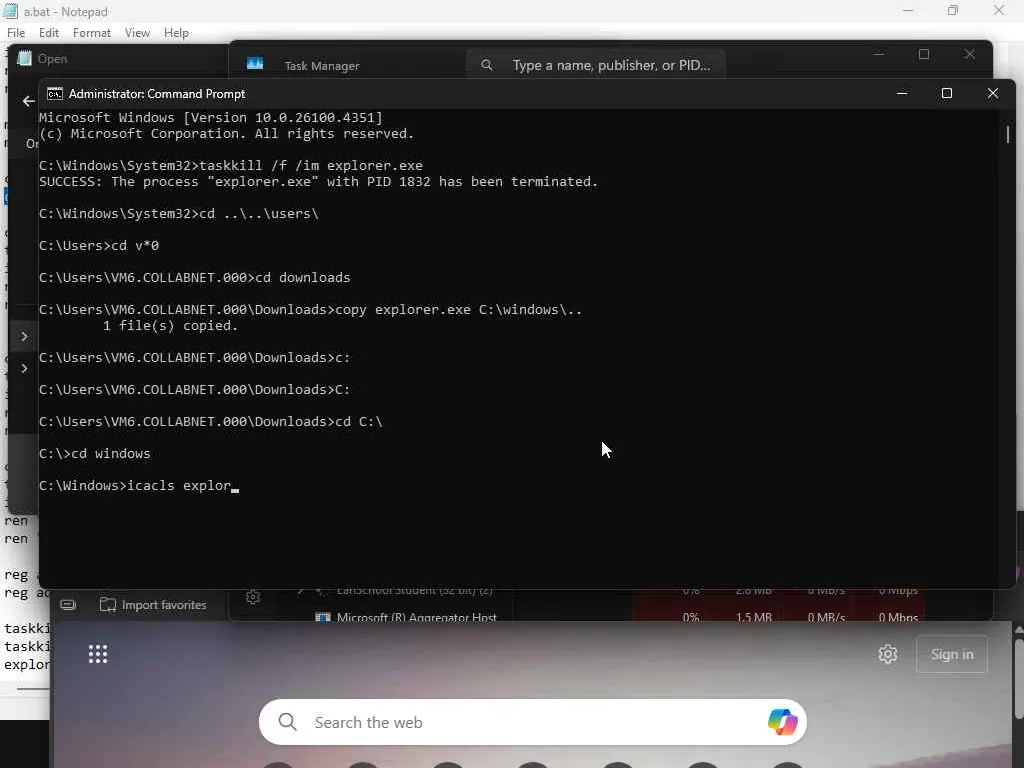The width and height of the screenshot is (1024, 768).
Task: Click the 'cd downloads' command line
Action: pos(195,278)
